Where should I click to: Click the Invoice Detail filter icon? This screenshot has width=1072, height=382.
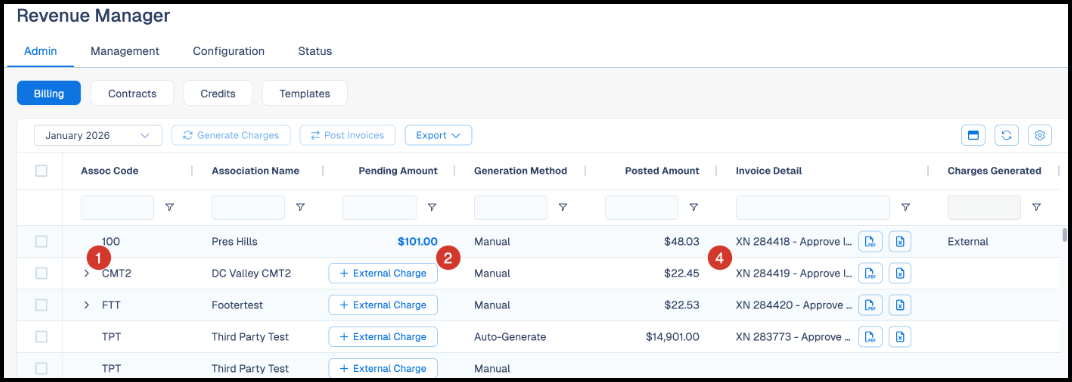pos(905,207)
